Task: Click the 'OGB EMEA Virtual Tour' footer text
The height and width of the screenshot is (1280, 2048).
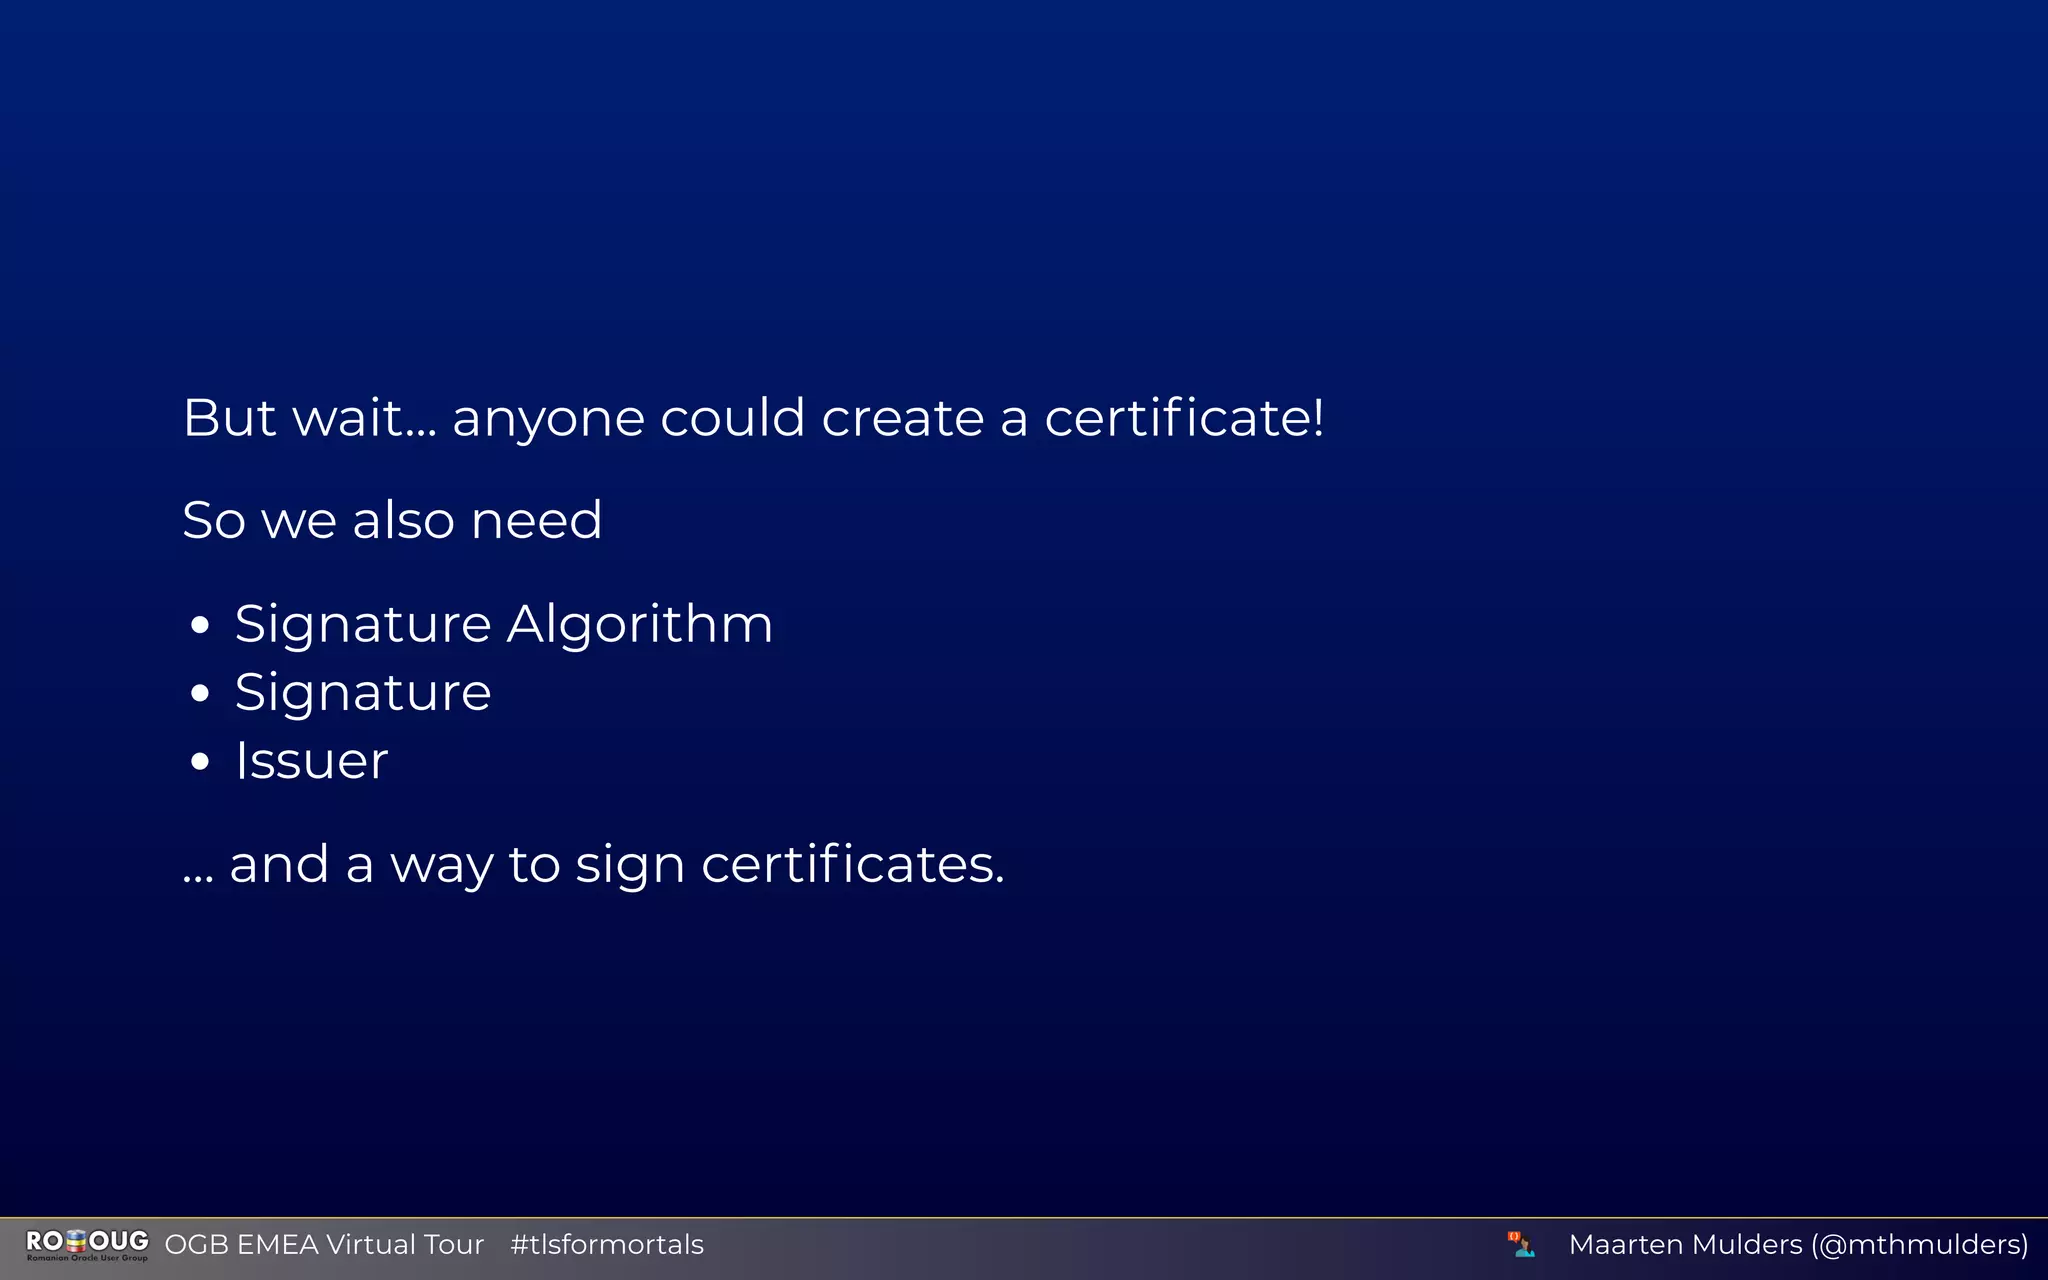Action: (324, 1245)
